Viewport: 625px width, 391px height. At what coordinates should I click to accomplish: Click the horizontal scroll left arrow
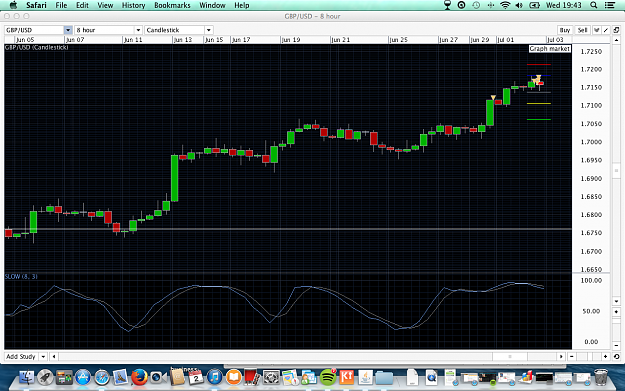[x=54, y=356]
